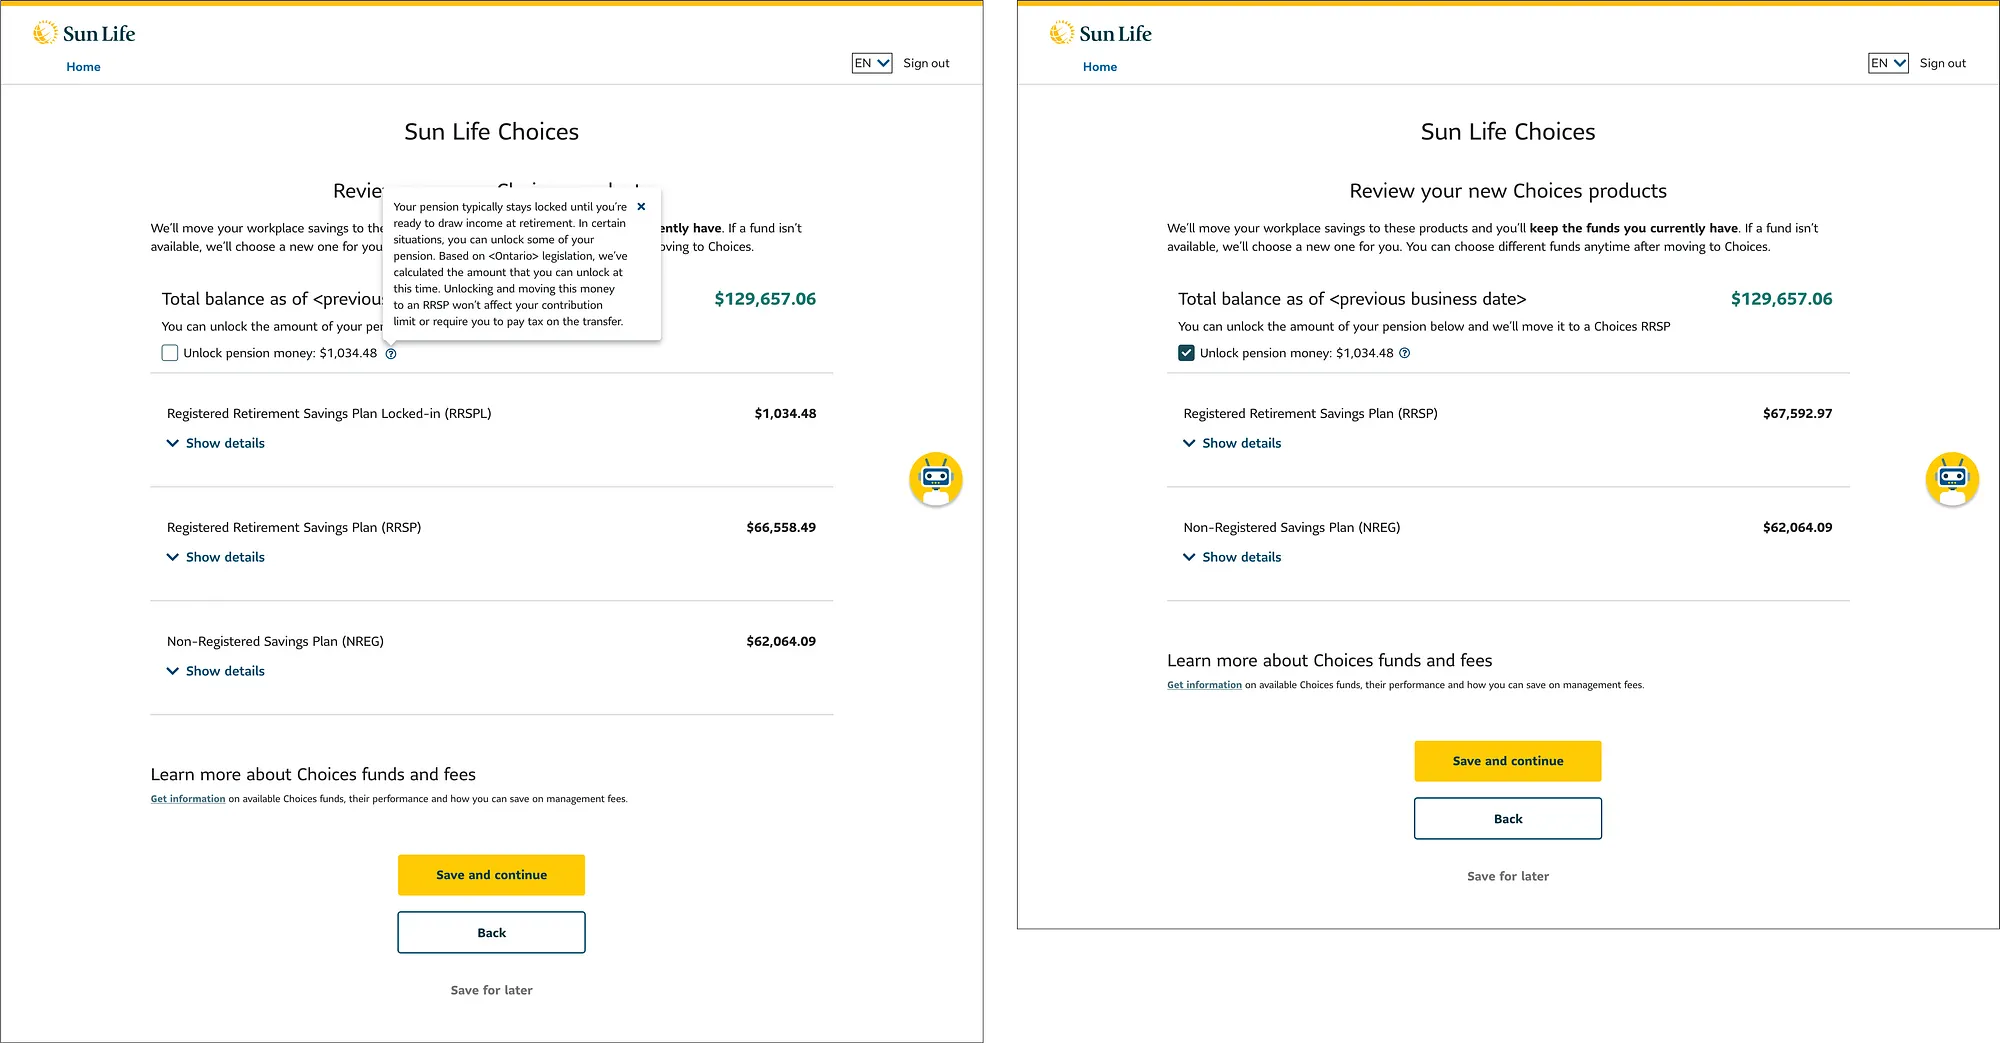Check the Unlock pension money box on left
This screenshot has height=1043, width=2000.
pyautogui.click(x=169, y=352)
